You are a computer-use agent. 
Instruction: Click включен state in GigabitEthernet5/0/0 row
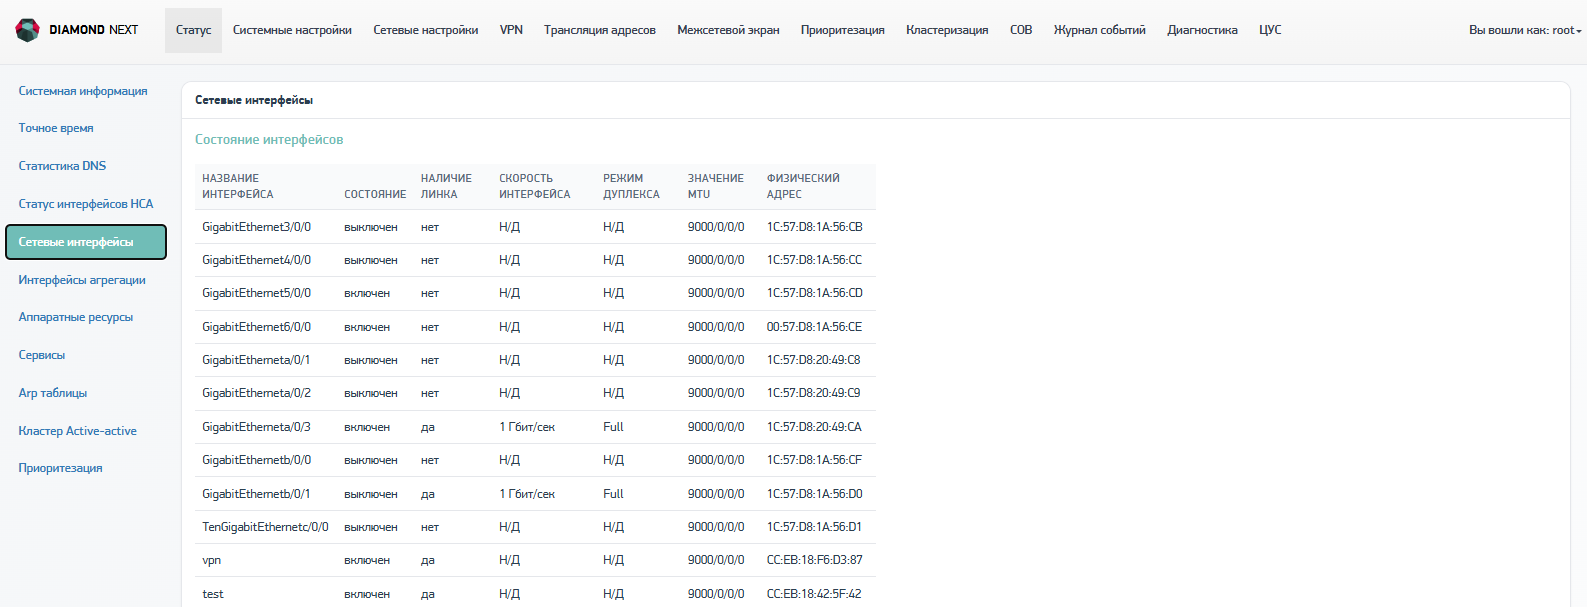[367, 293]
